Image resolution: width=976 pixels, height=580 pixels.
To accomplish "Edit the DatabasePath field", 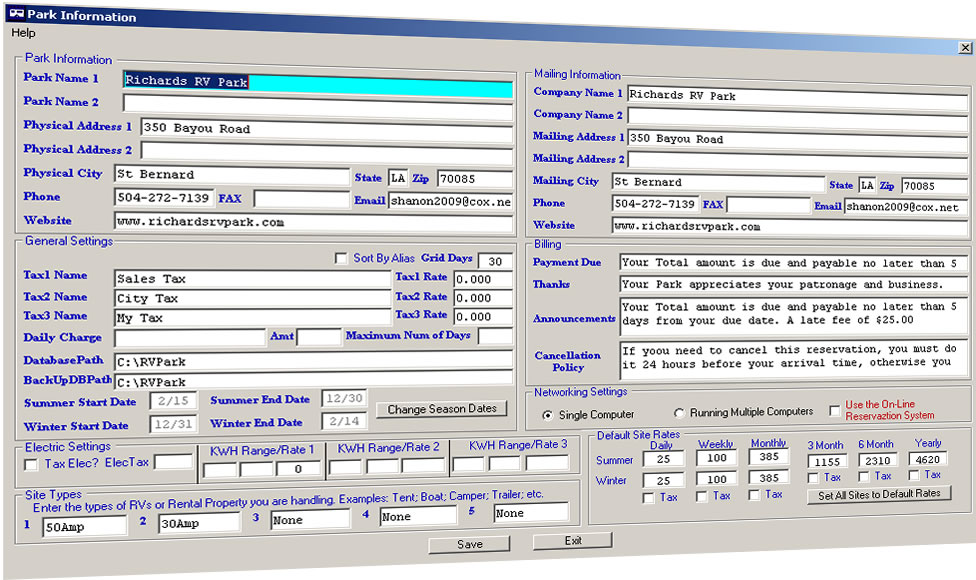I will (314, 360).
